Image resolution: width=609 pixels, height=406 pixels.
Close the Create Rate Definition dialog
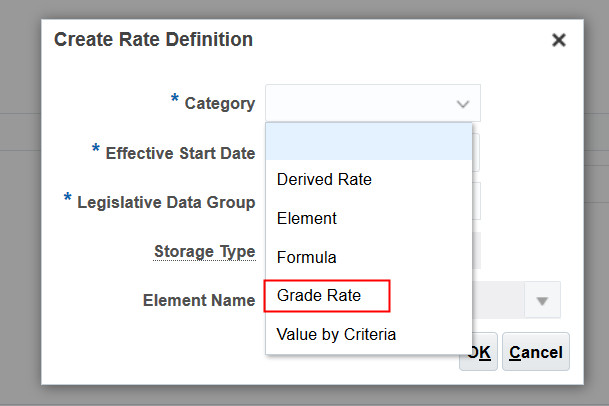click(559, 40)
